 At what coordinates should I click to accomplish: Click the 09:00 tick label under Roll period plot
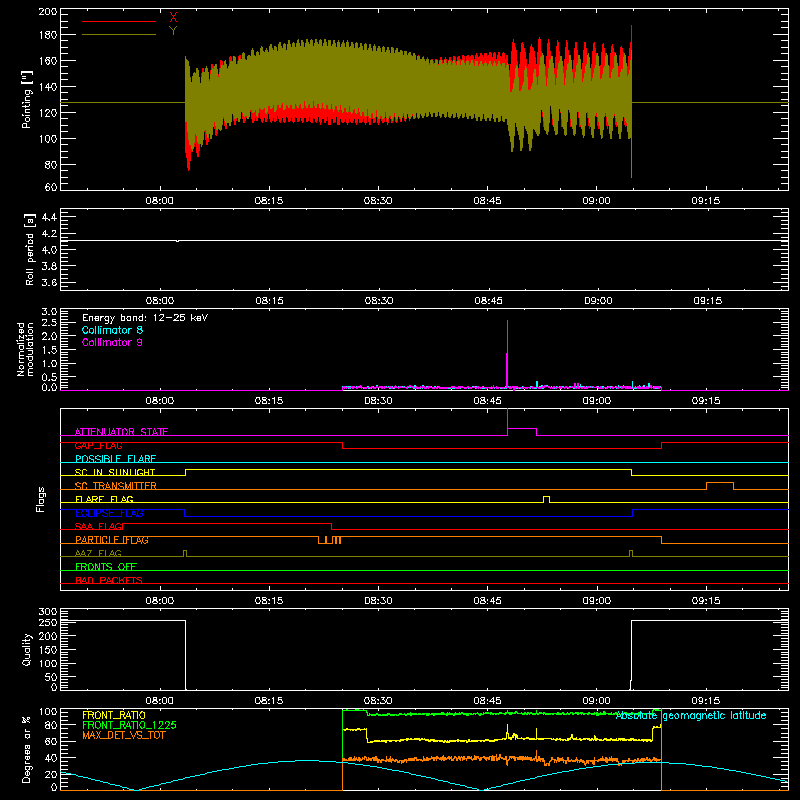(598, 301)
